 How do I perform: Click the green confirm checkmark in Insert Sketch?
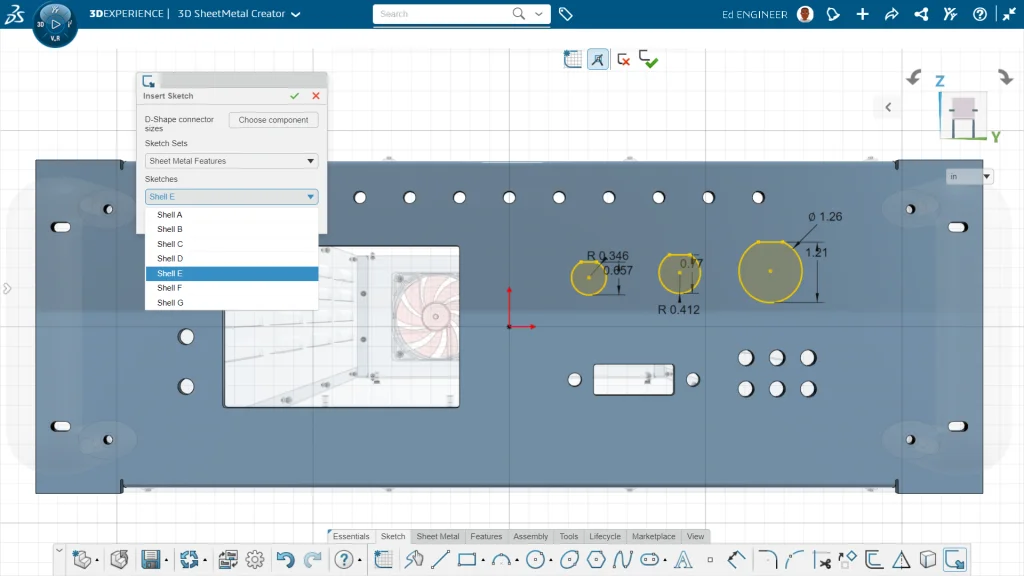(294, 96)
